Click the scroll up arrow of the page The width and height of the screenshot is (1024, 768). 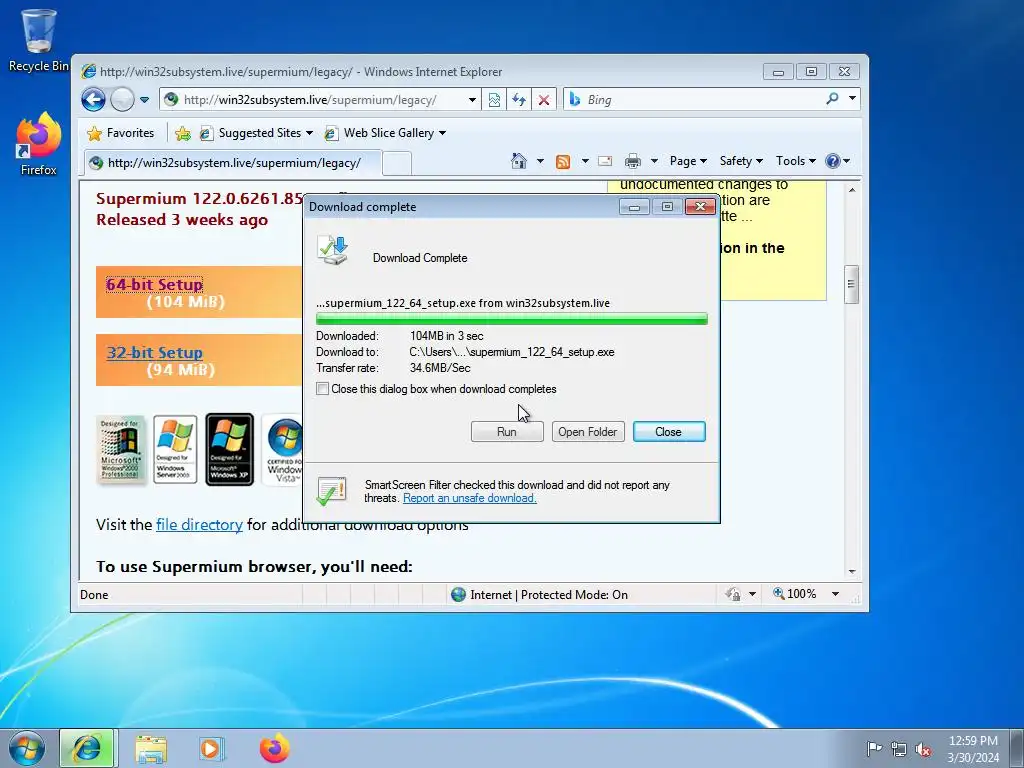coord(852,190)
